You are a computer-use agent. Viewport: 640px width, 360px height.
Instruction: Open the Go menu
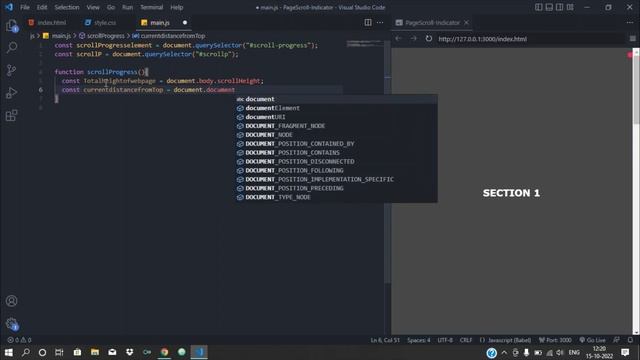point(111,7)
